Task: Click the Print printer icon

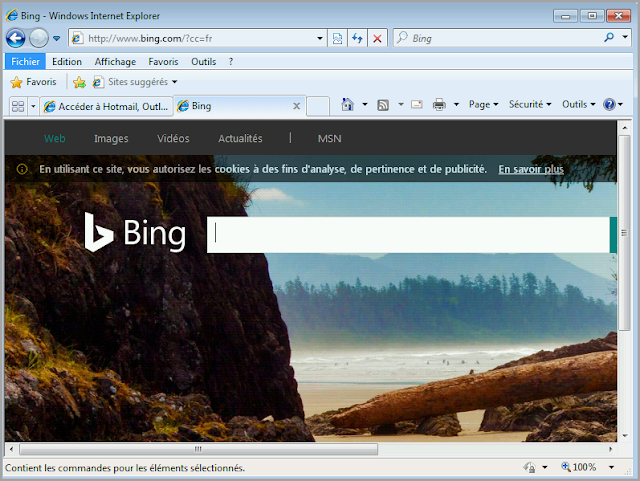Action: pyautogui.click(x=439, y=105)
